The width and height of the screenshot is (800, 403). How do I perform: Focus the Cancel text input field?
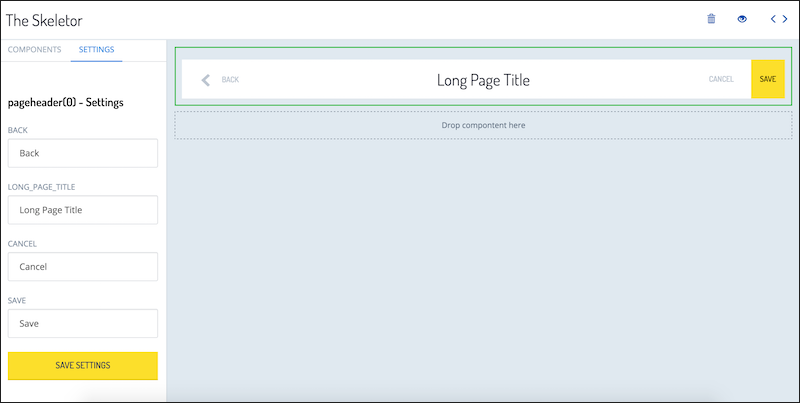point(83,266)
